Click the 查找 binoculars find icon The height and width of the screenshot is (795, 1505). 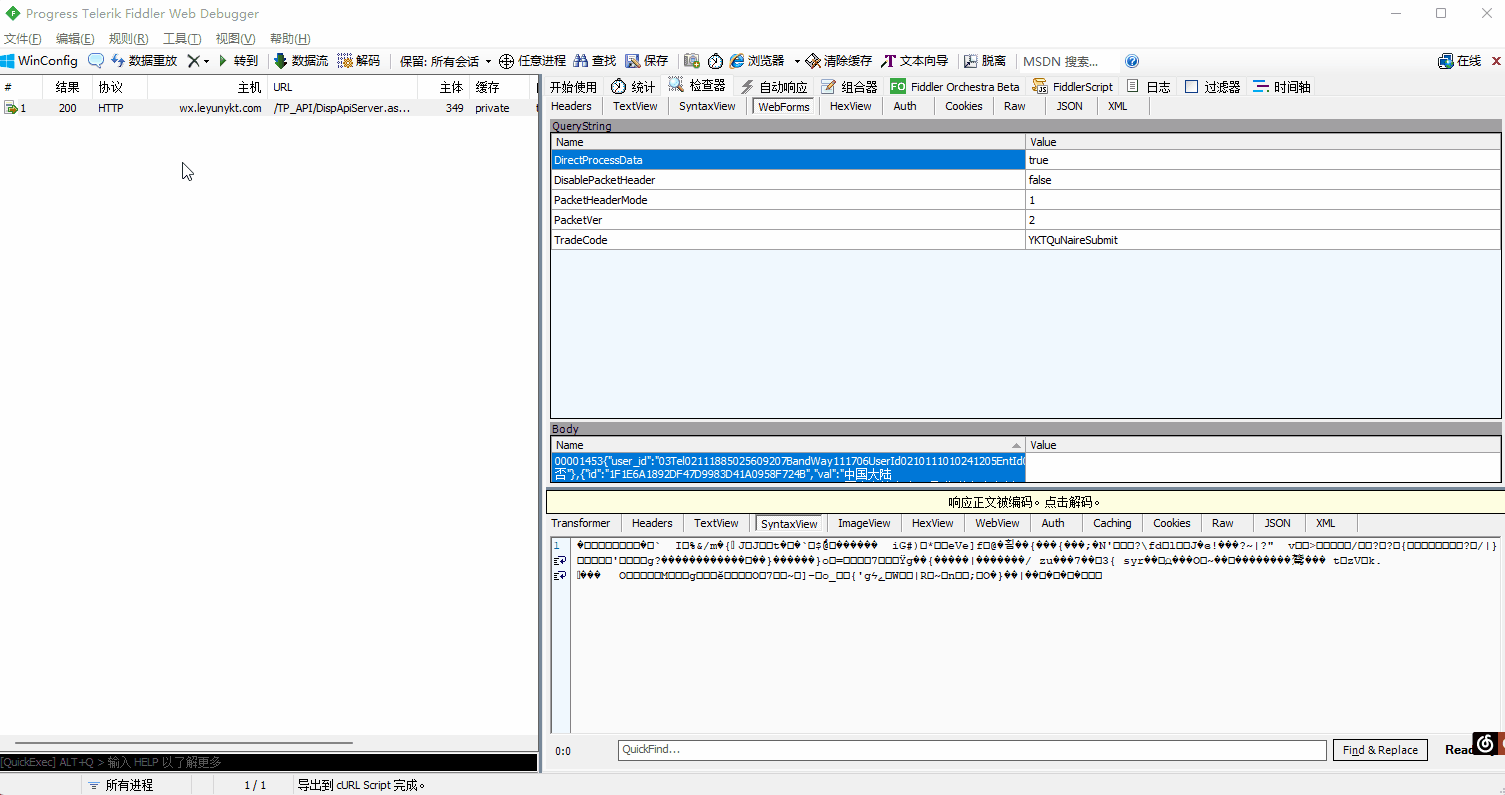(580, 61)
